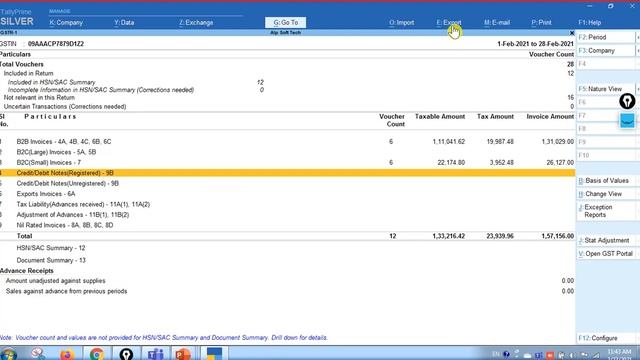The width and height of the screenshot is (640, 360).
Task: Click B2B taxable amount 1,11,041.62
Action: pyautogui.click(x=449, y=142)
